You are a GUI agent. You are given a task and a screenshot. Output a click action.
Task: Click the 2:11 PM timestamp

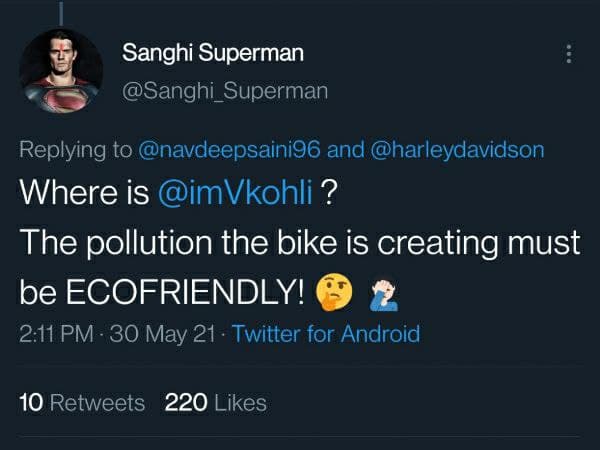[56, 334]
